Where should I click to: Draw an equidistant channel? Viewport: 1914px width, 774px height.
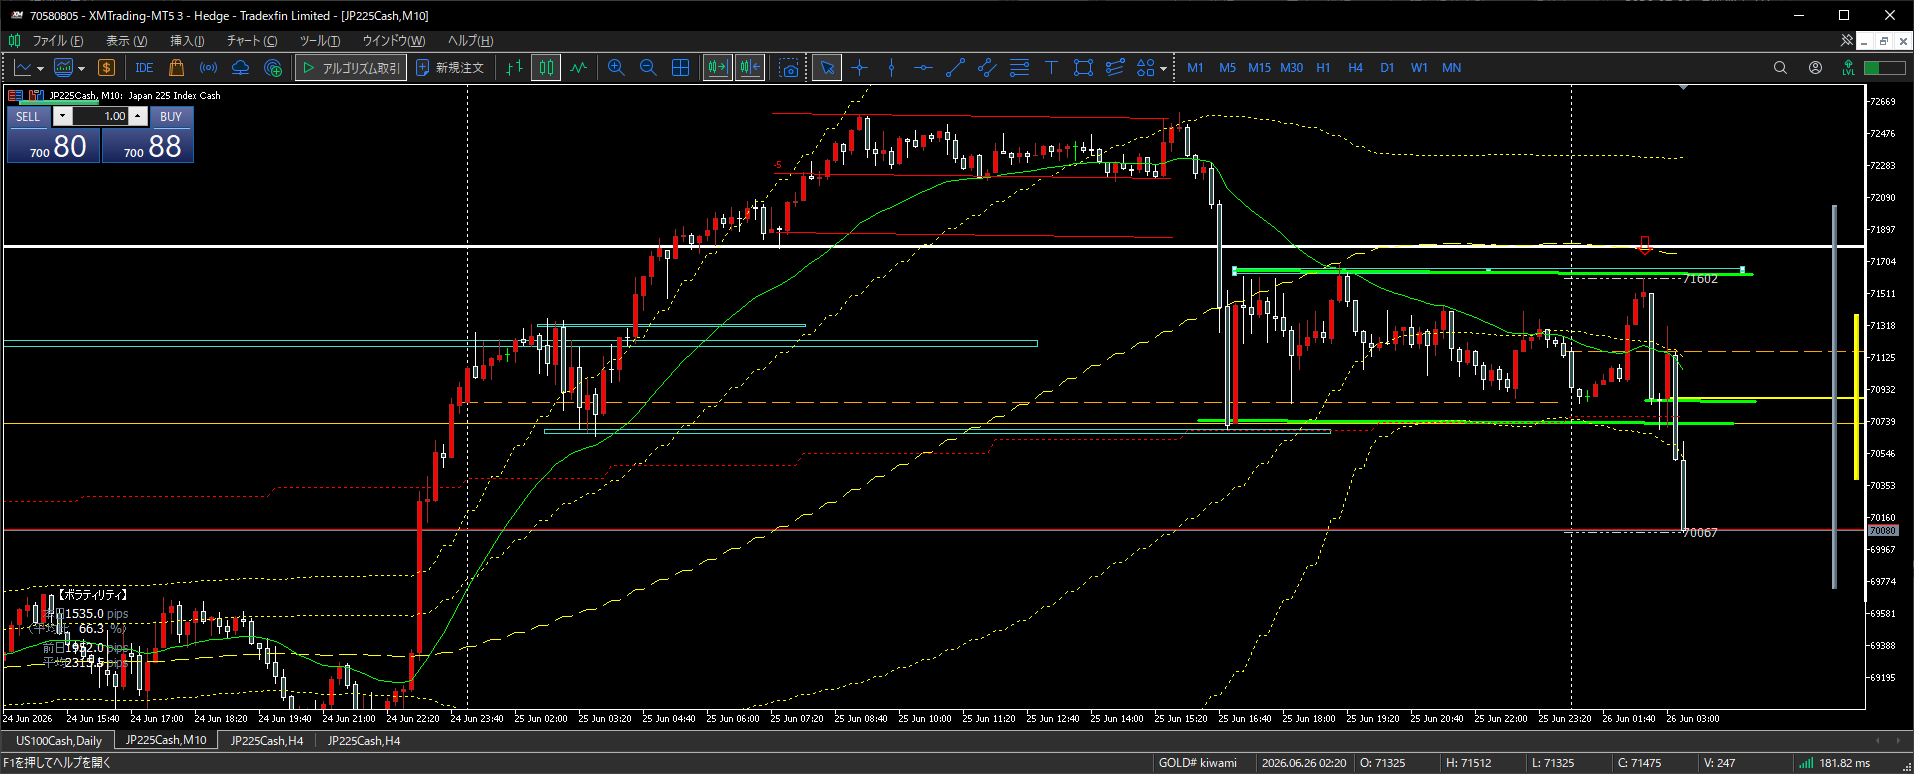point(987,68)
